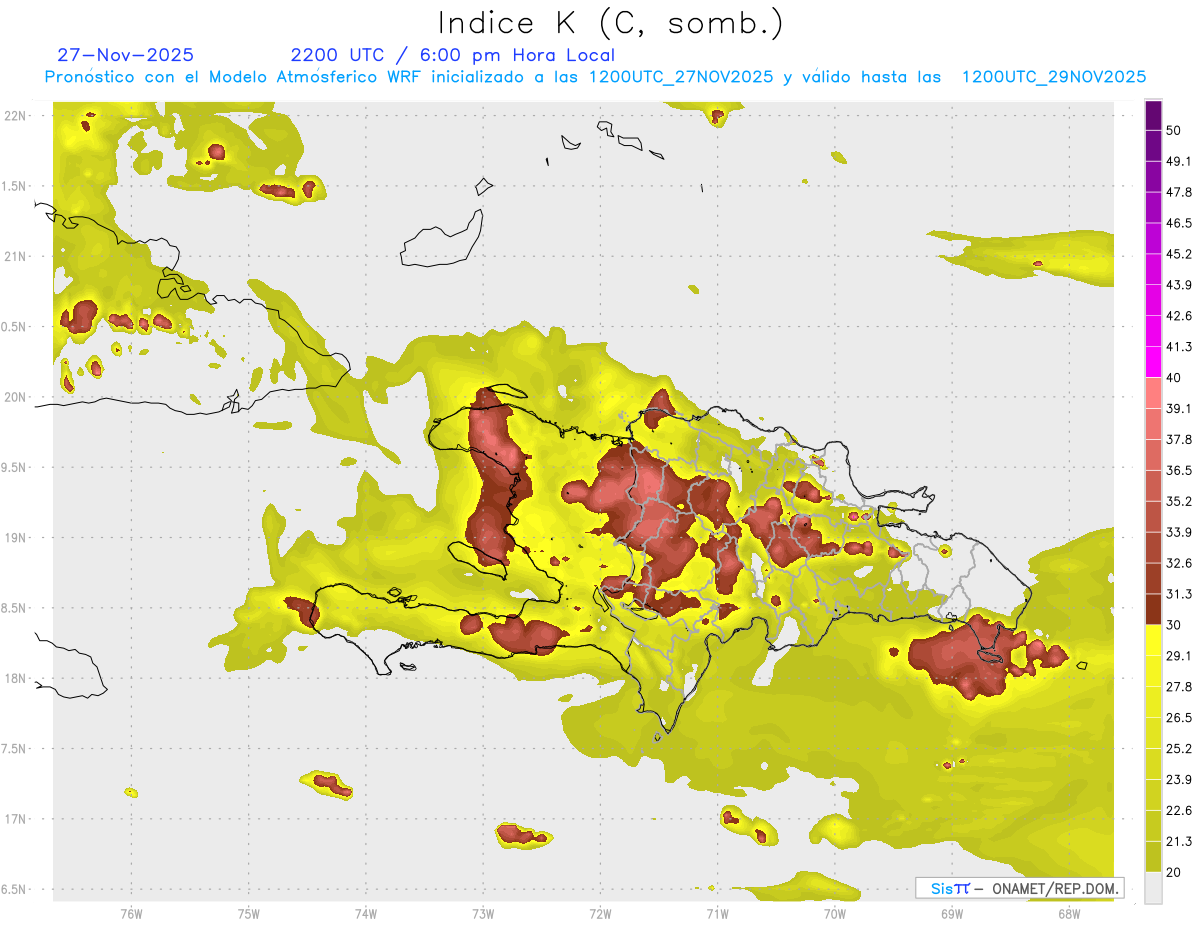Click the "75W" longitude label

pyautogui.click(x=248, y=913)
